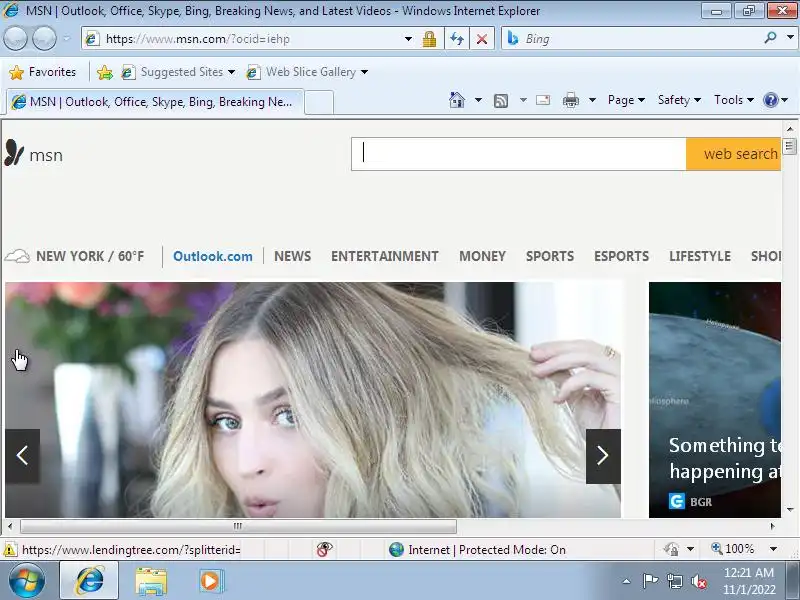Click the Forward navigation button
Screen dimensions: 800x600
(44, 39)
